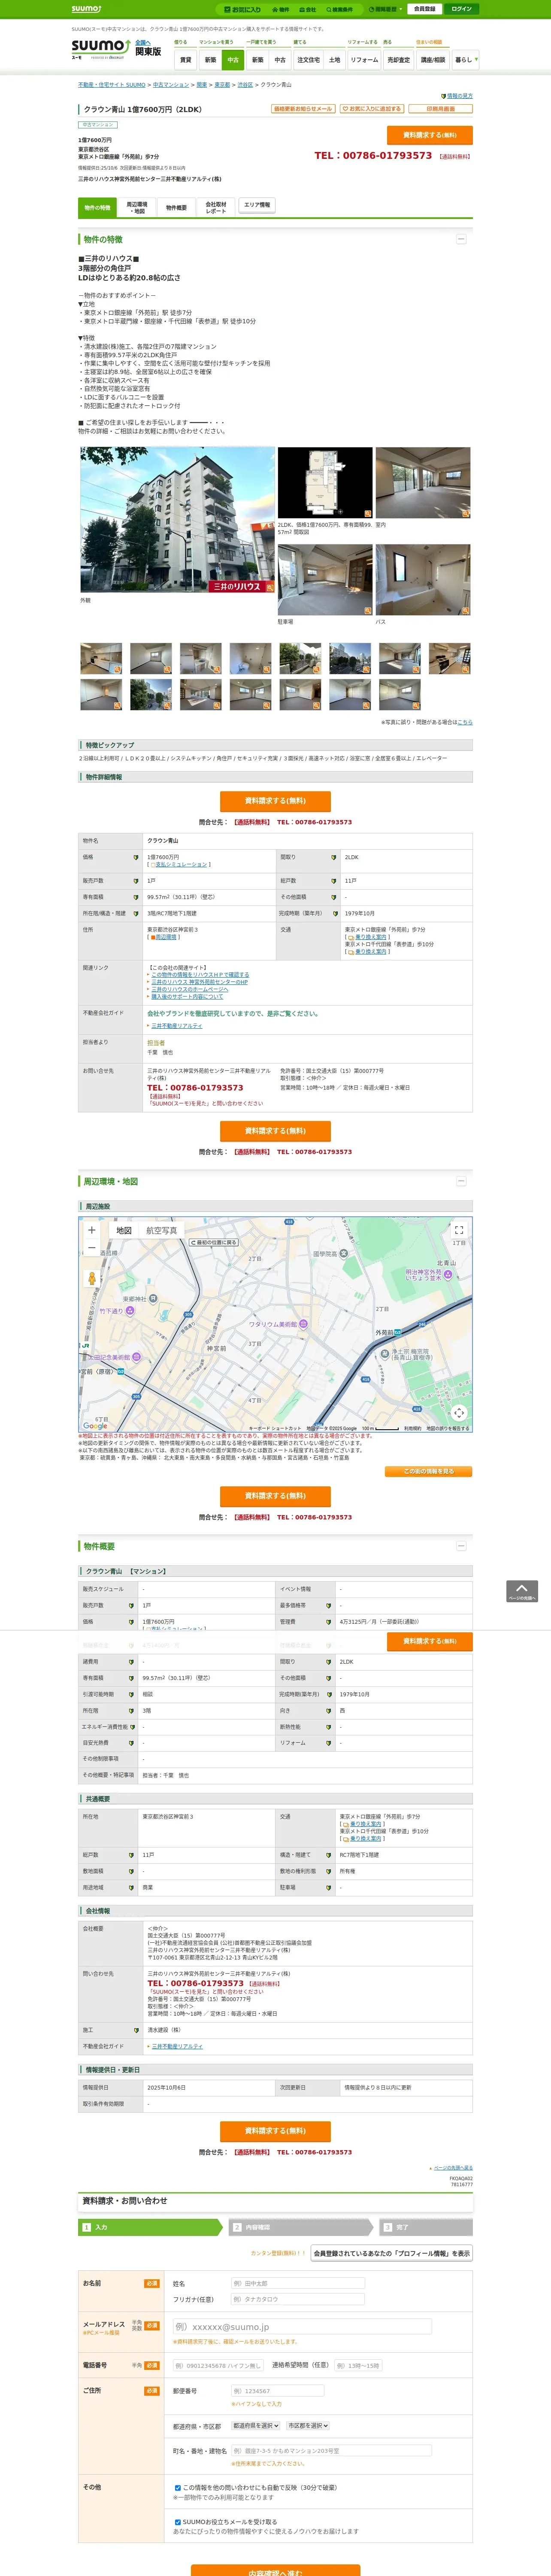The image size is (551, 2576).
Task: Open the バス bathroom photo
Action: [423, 580]
